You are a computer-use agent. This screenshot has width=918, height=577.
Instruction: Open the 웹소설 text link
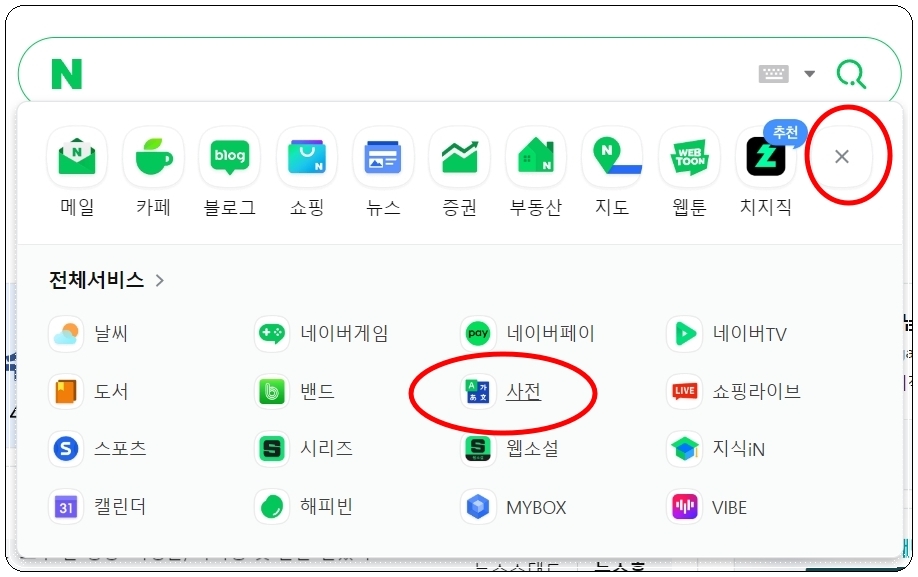point(532,449)
